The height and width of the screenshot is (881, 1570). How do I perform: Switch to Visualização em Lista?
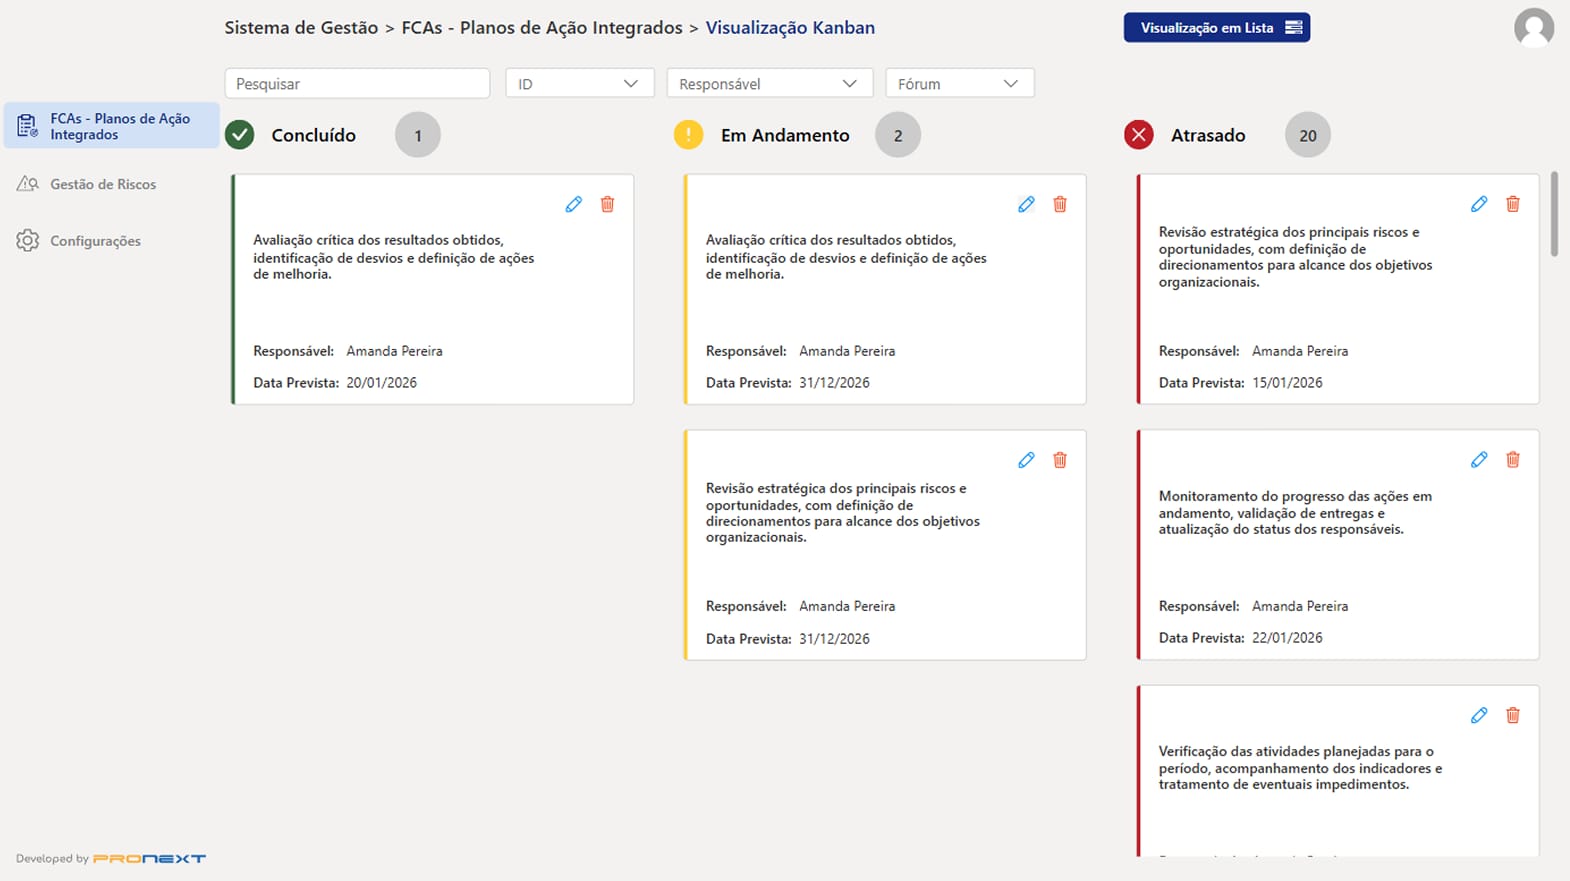pyautogui.click(x=1217, y=28)
